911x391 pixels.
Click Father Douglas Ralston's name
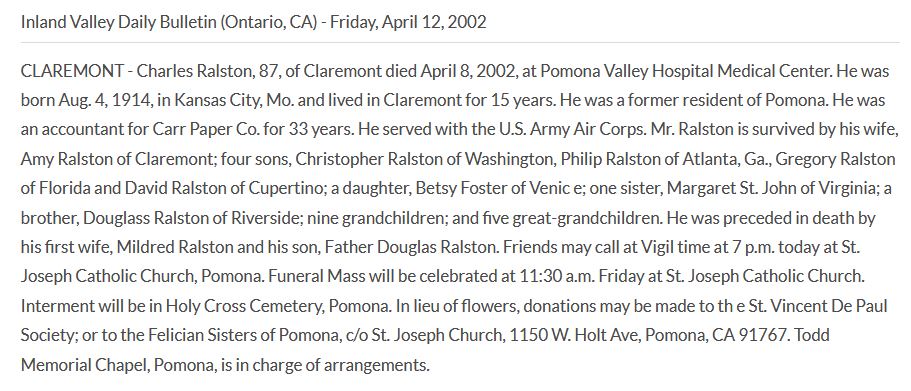pyautogui.click(x=411, y=247)
